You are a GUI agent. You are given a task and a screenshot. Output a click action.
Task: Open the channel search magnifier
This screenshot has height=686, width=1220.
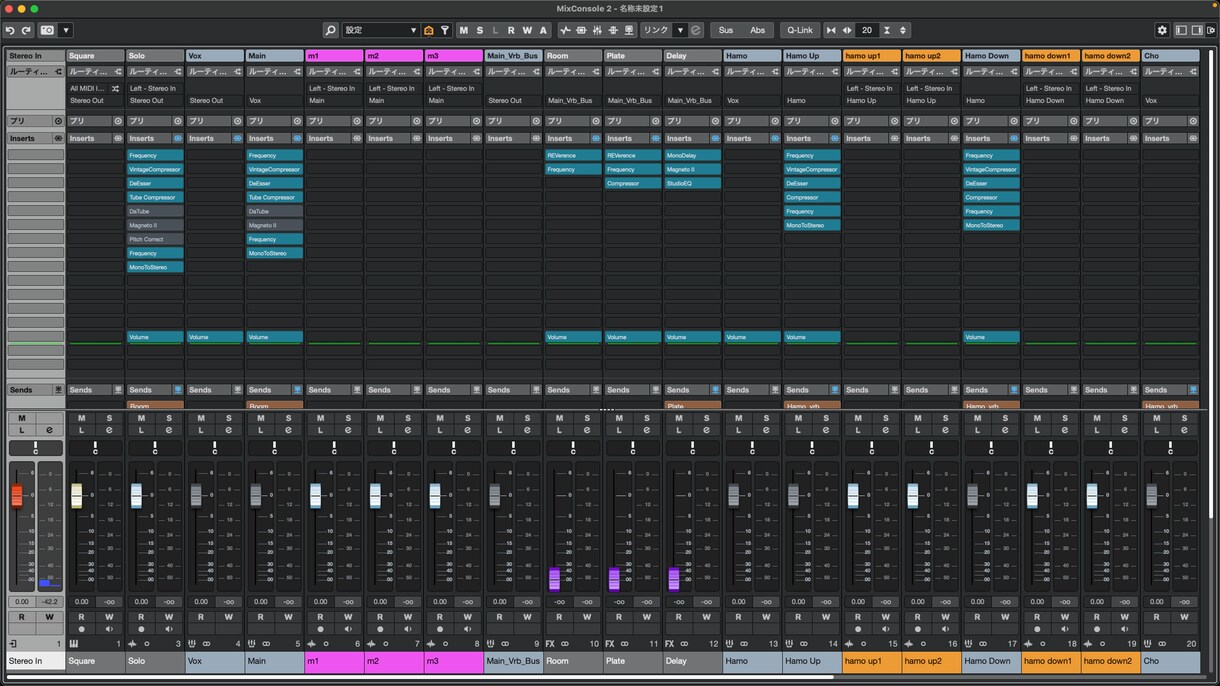pyautogui.click(x=331, y=31)
